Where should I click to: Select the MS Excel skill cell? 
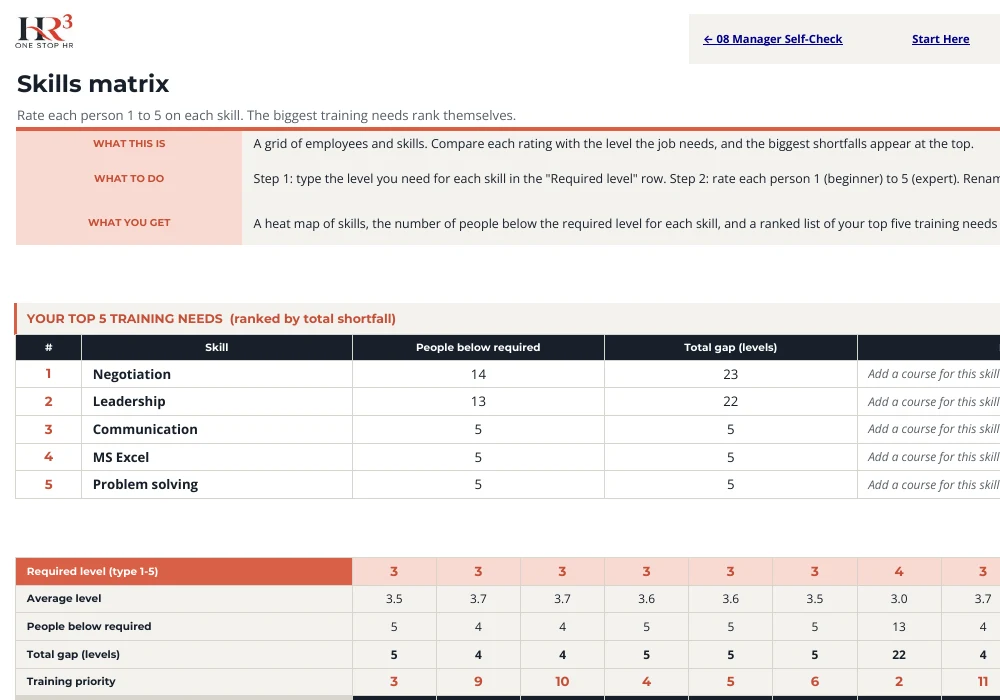217,457
